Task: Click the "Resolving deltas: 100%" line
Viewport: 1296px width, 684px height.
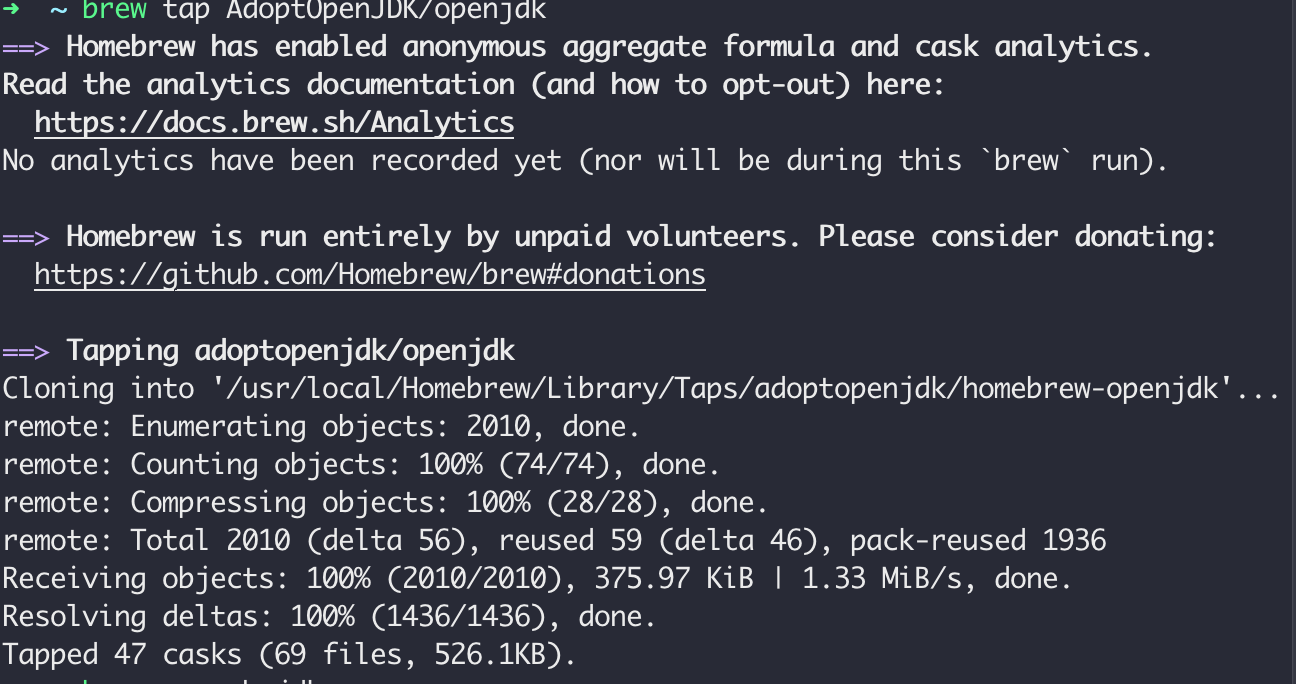Action: tap(329, 617)
